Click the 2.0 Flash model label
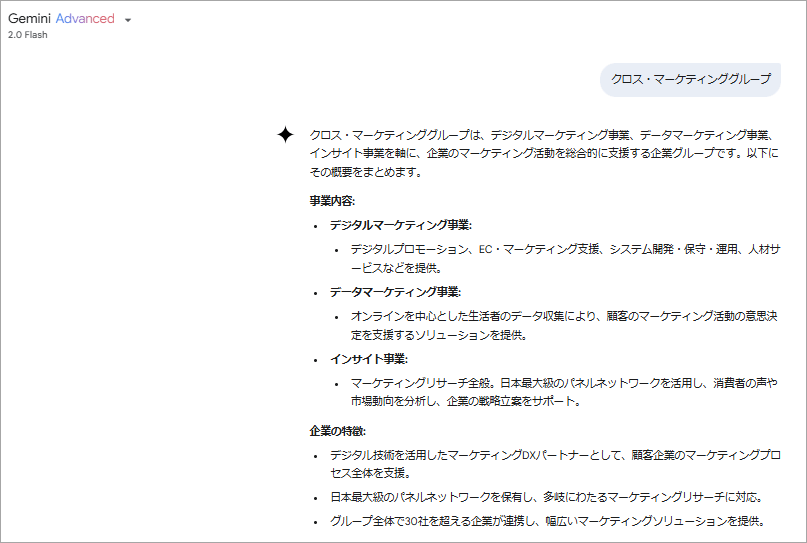The width and height of the screenshot is (807, 543). click(28, 35)
